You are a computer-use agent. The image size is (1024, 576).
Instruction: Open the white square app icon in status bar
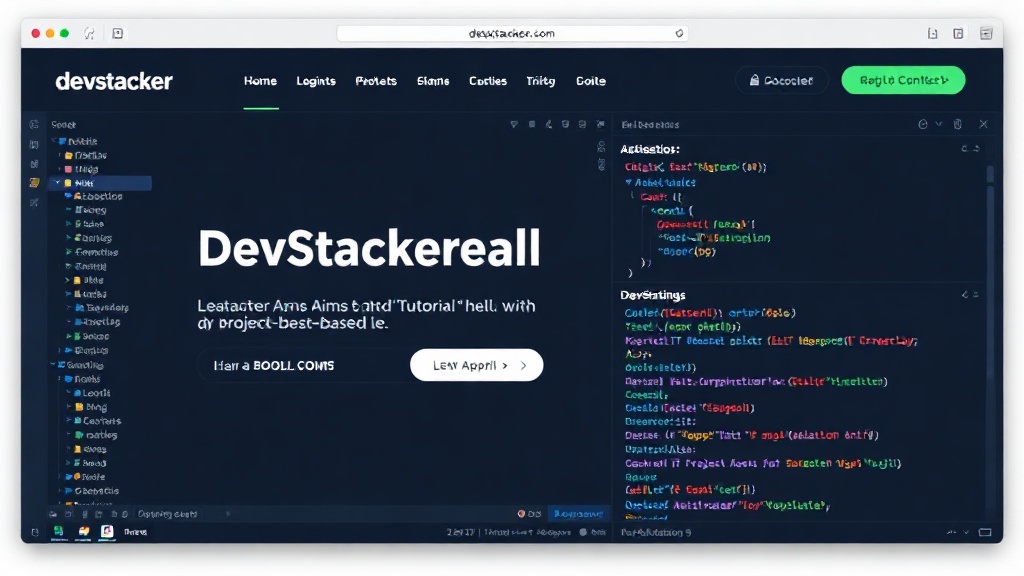pos(107,532)
